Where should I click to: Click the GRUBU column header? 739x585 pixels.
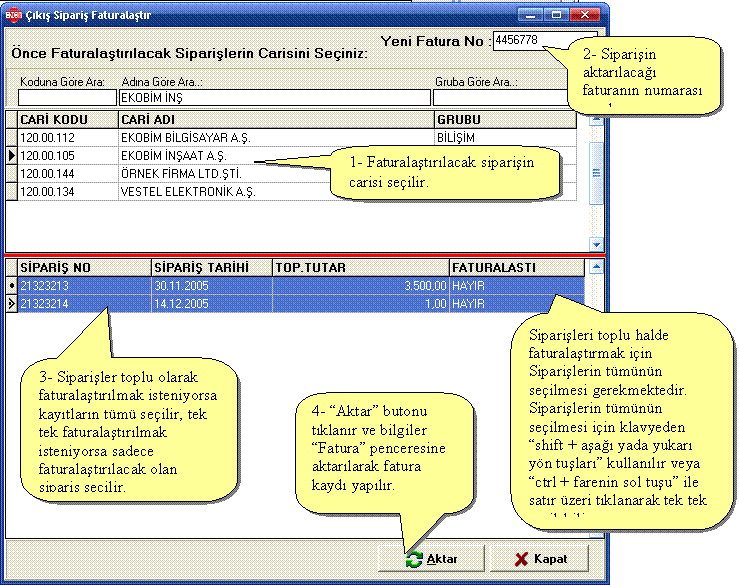505,119
